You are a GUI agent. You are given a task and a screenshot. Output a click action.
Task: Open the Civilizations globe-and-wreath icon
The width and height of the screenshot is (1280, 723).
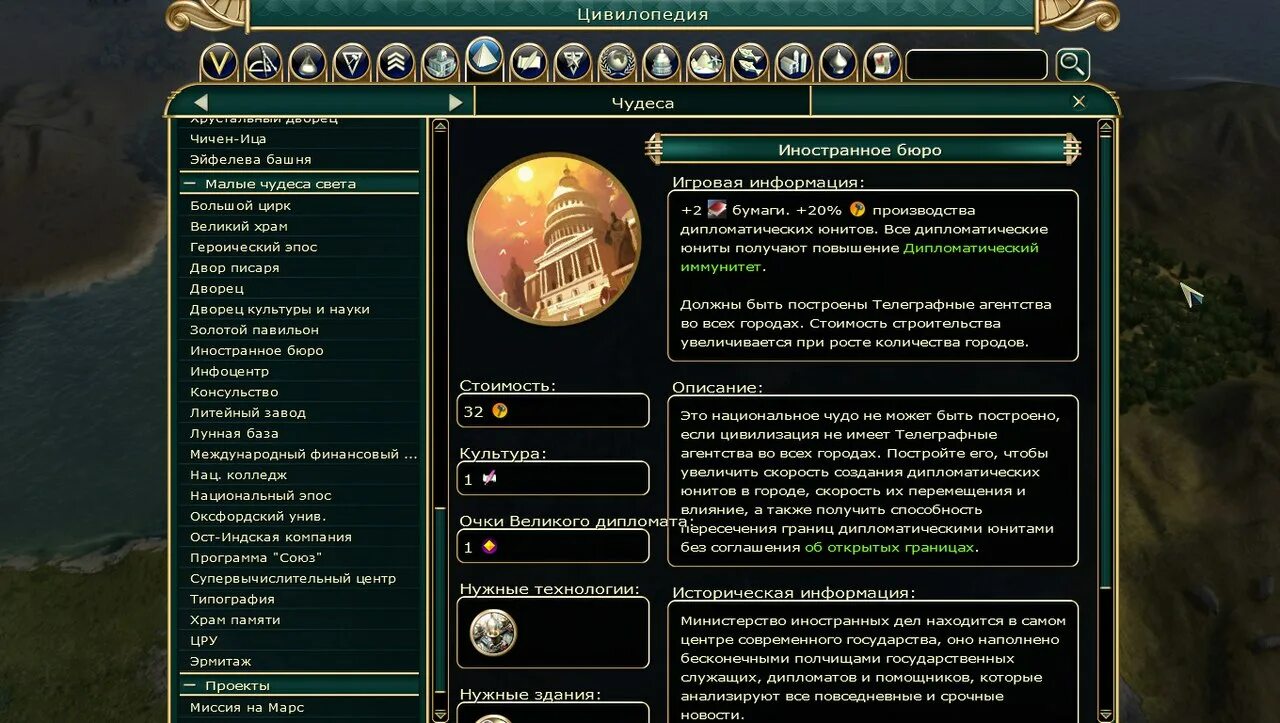click(x=617, y=63)
